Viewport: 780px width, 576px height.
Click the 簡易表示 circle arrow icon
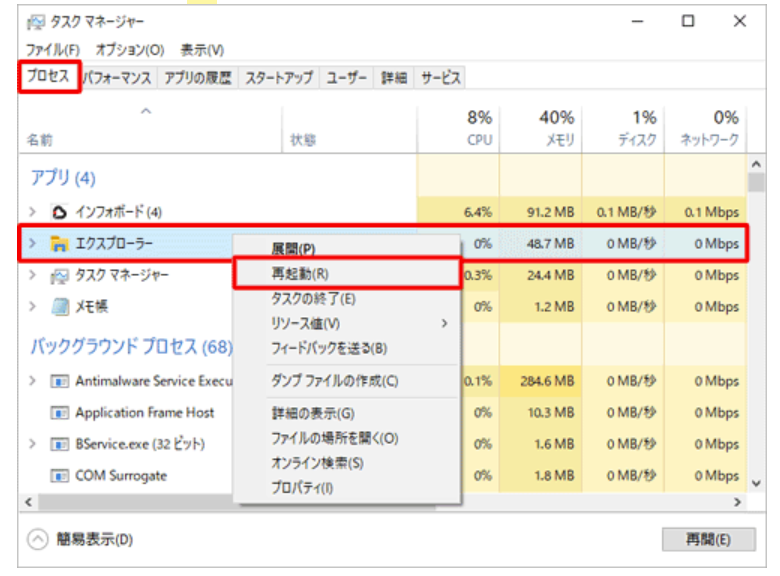(x=38, y=540)
